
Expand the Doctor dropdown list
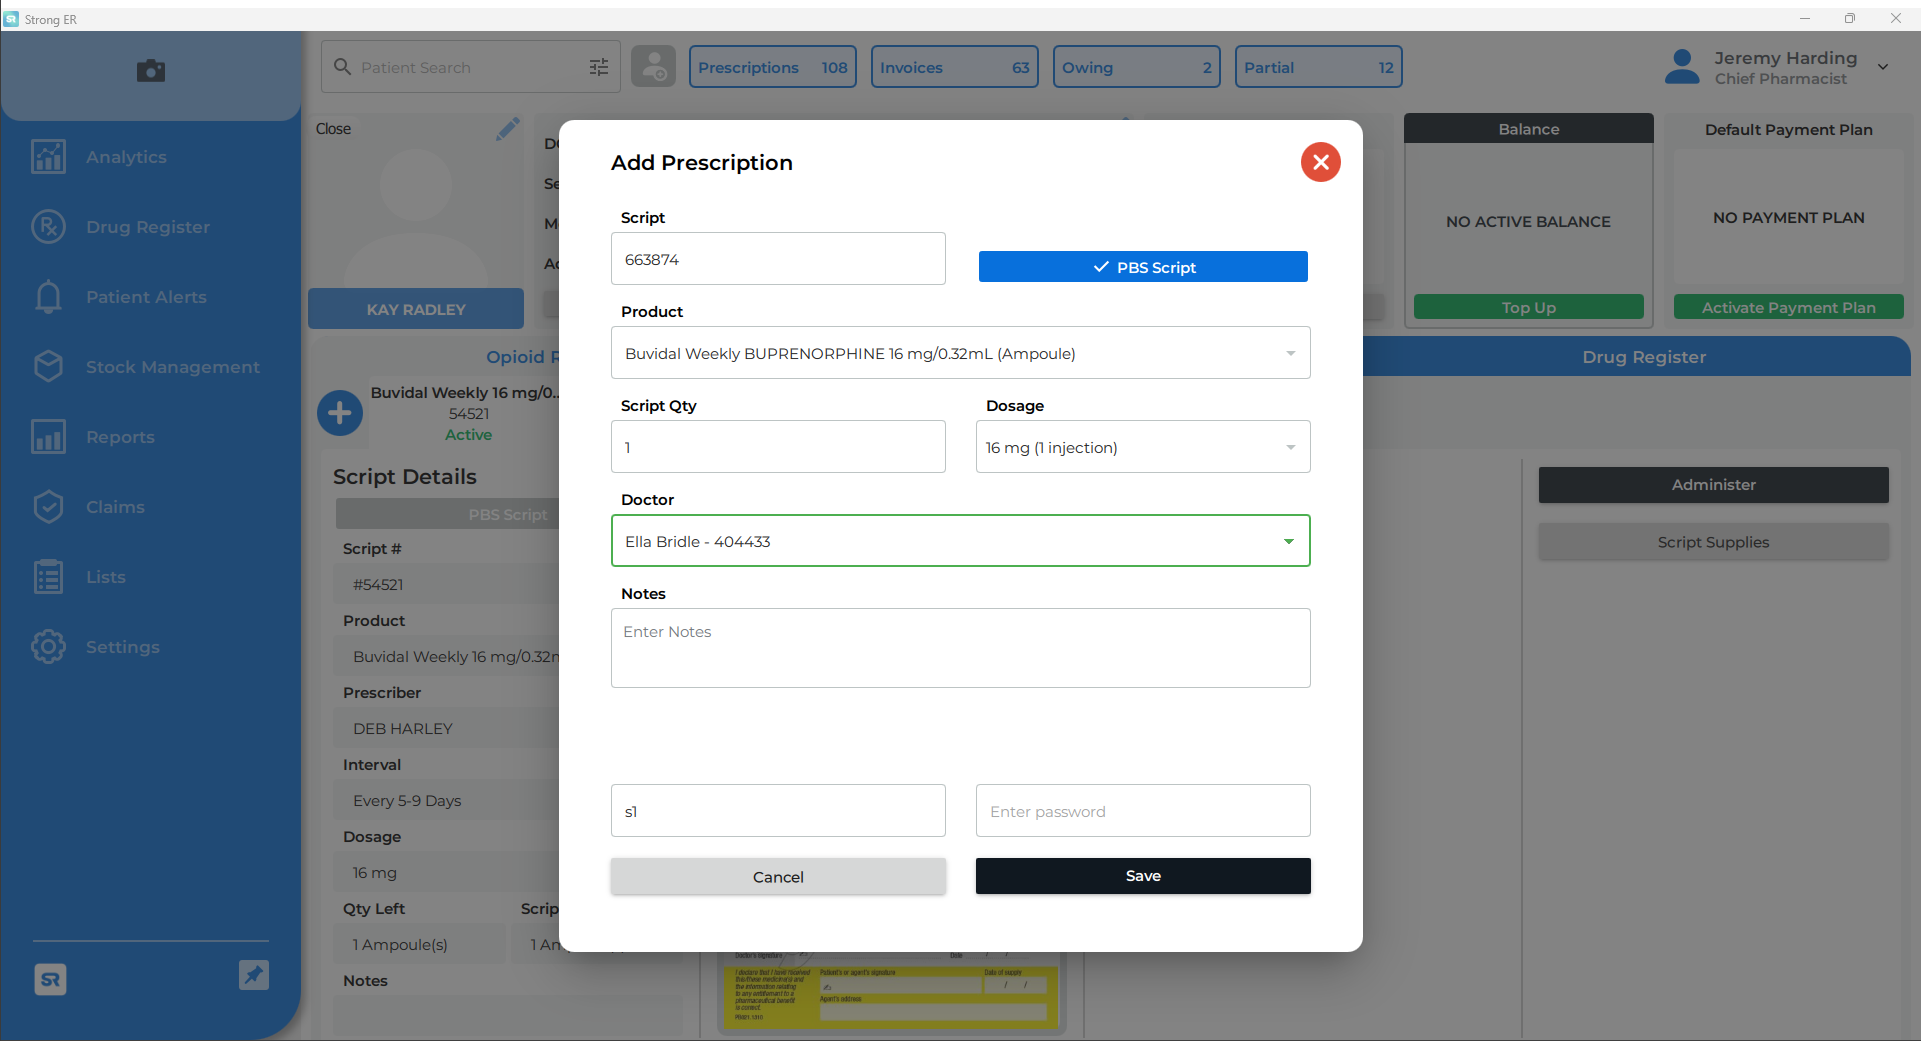tap(1288, 541)
